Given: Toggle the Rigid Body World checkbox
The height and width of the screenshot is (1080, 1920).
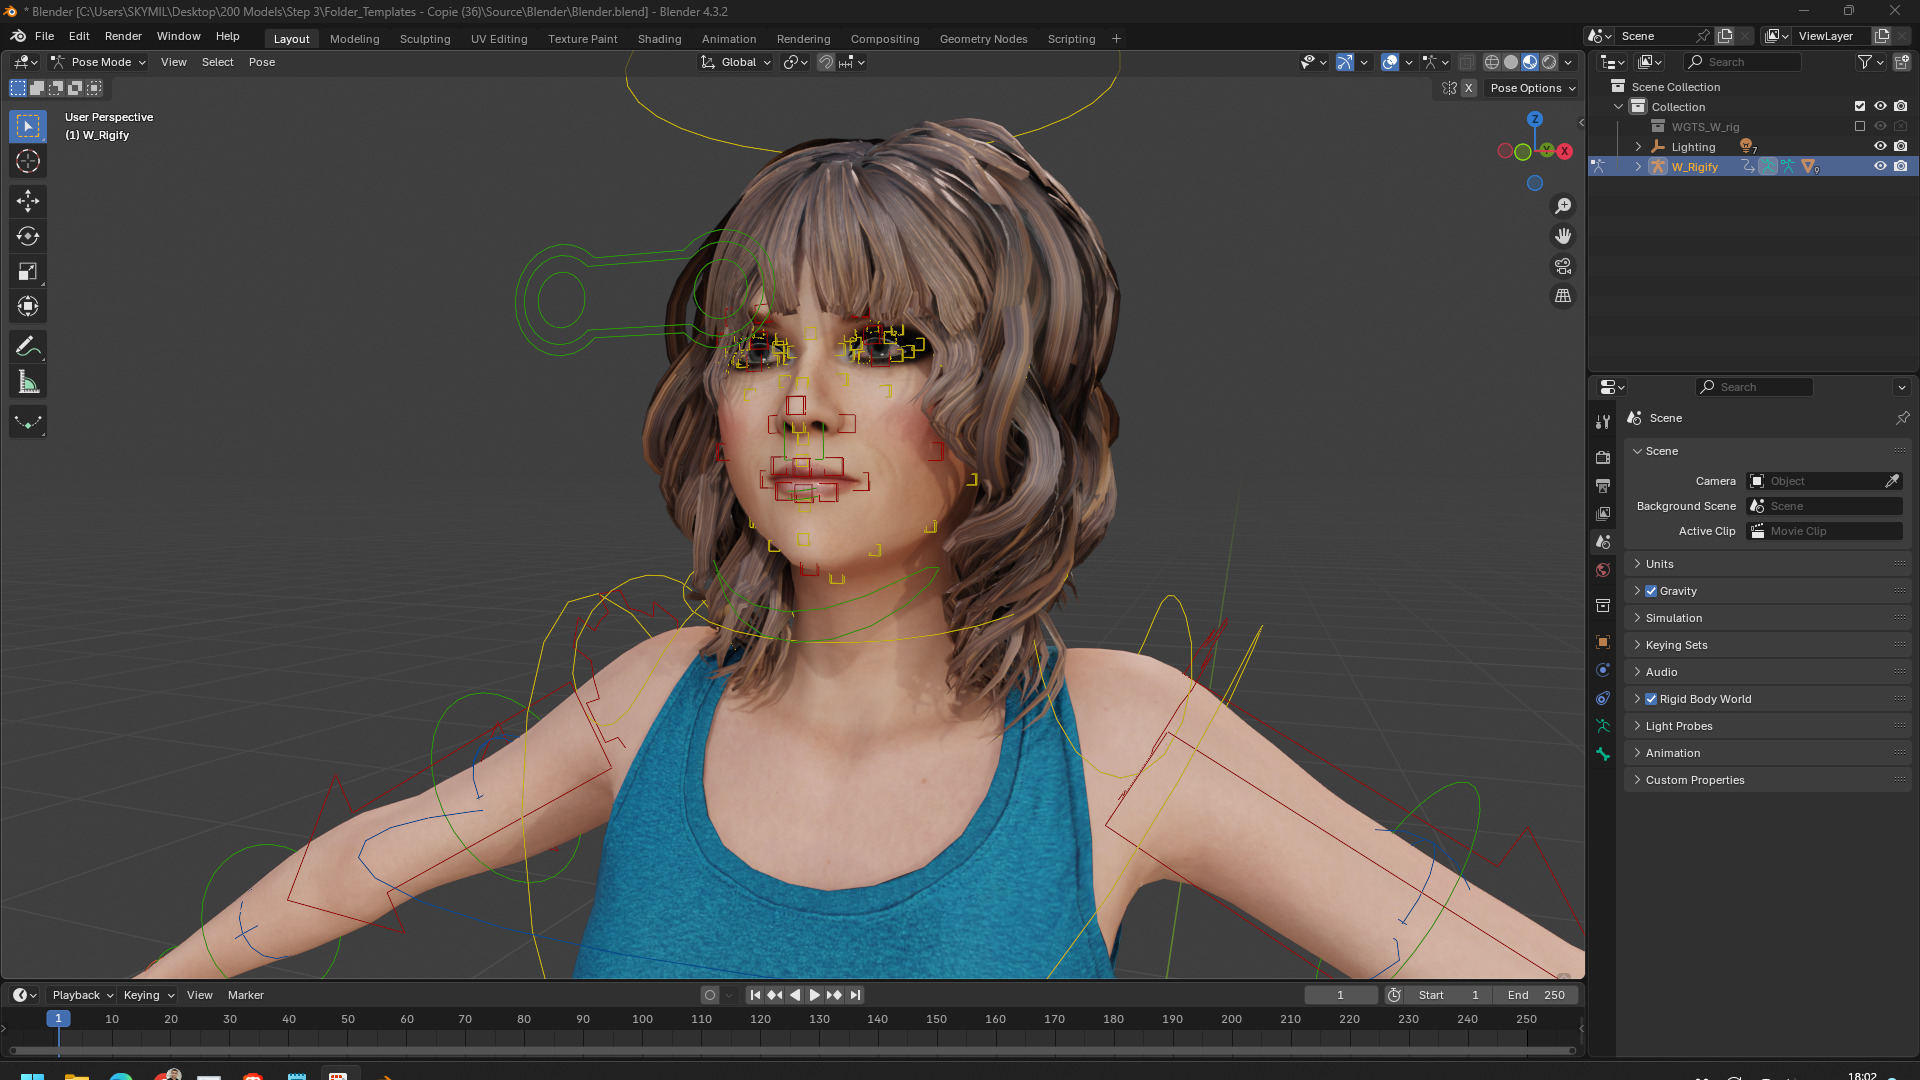Looking at the screenshot, I should (x=1651, y=699).
